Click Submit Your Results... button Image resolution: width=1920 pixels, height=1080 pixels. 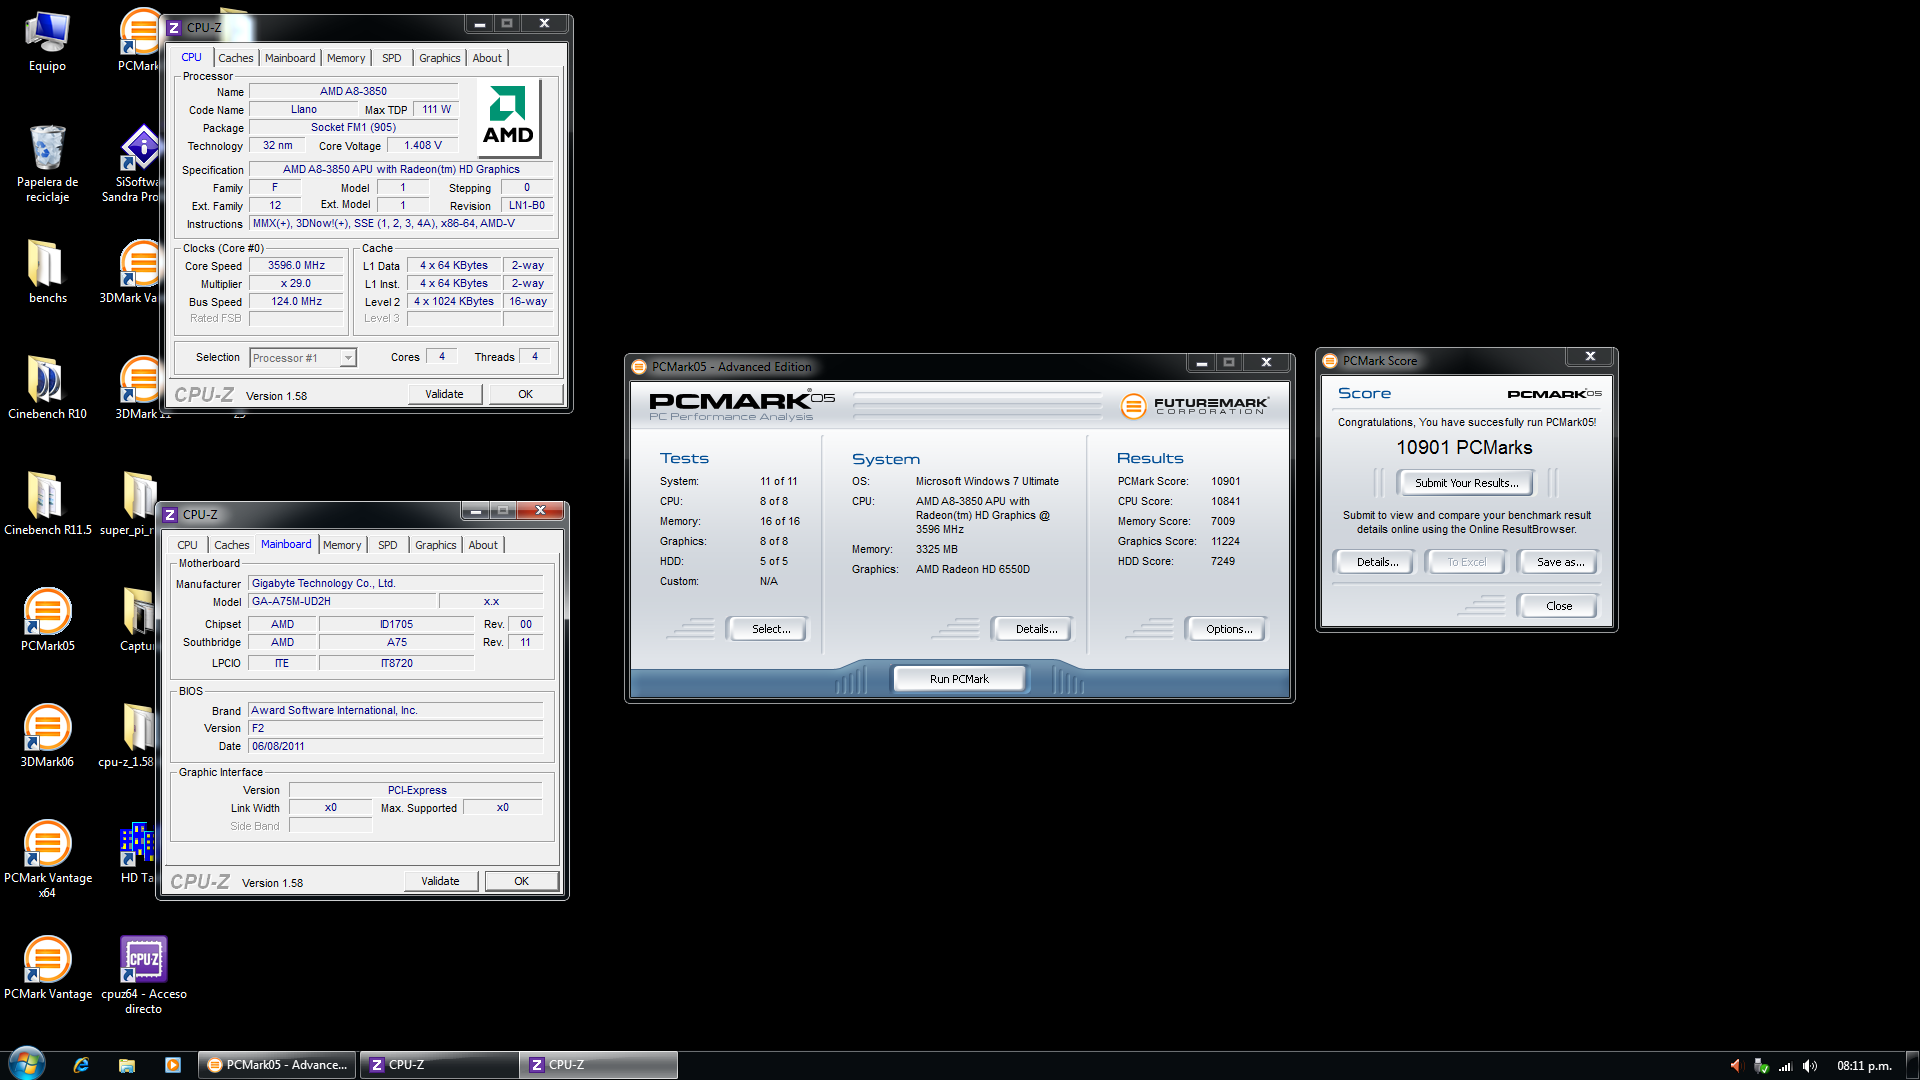pos(1466,483)
